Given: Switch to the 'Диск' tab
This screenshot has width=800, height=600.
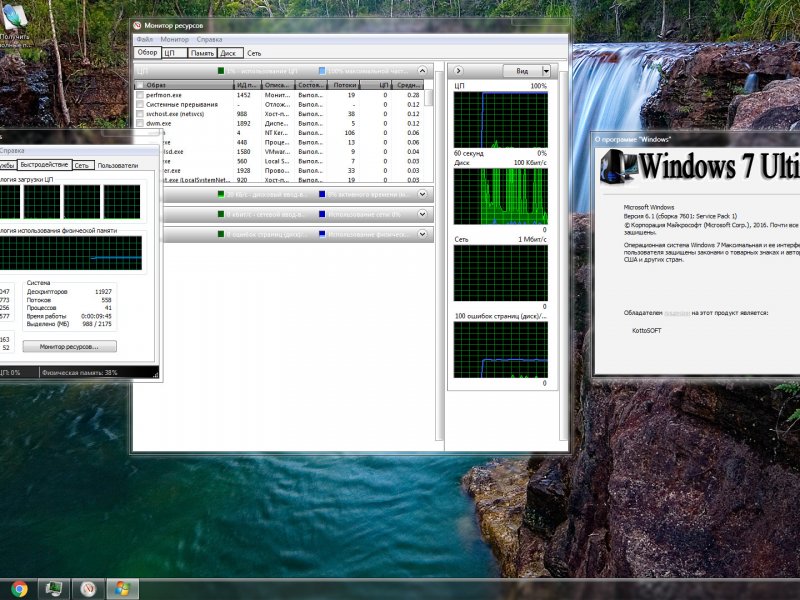Looking at the screenshot, I should 228,53.
